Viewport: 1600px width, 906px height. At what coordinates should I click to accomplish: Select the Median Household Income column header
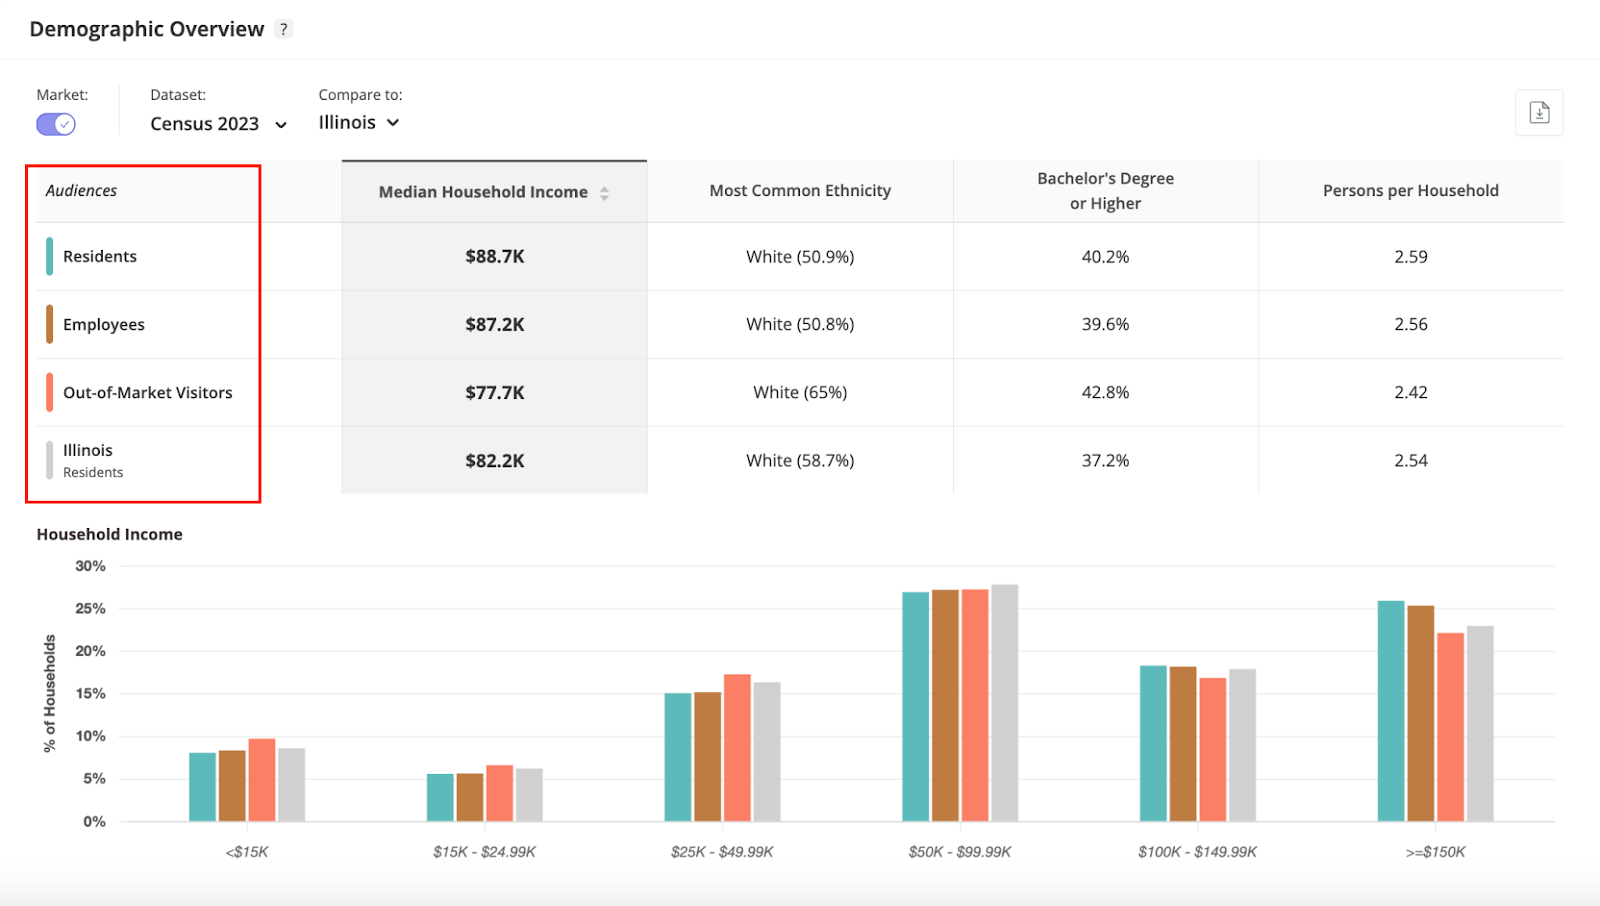[x=494, y=192]
